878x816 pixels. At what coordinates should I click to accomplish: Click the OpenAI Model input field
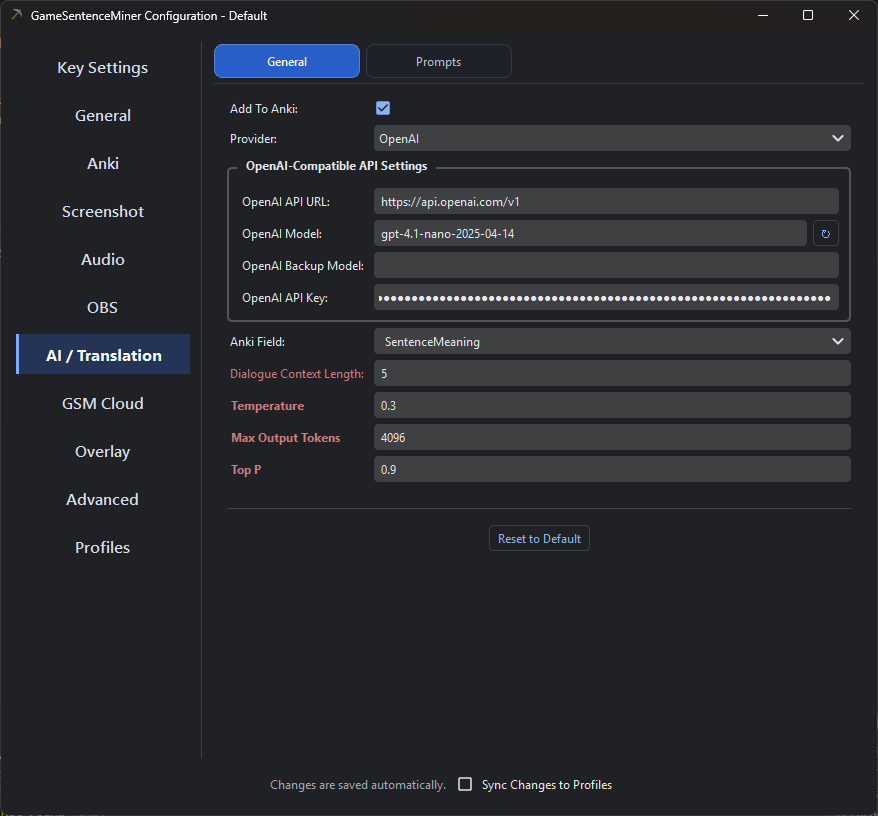coord(590,233)
